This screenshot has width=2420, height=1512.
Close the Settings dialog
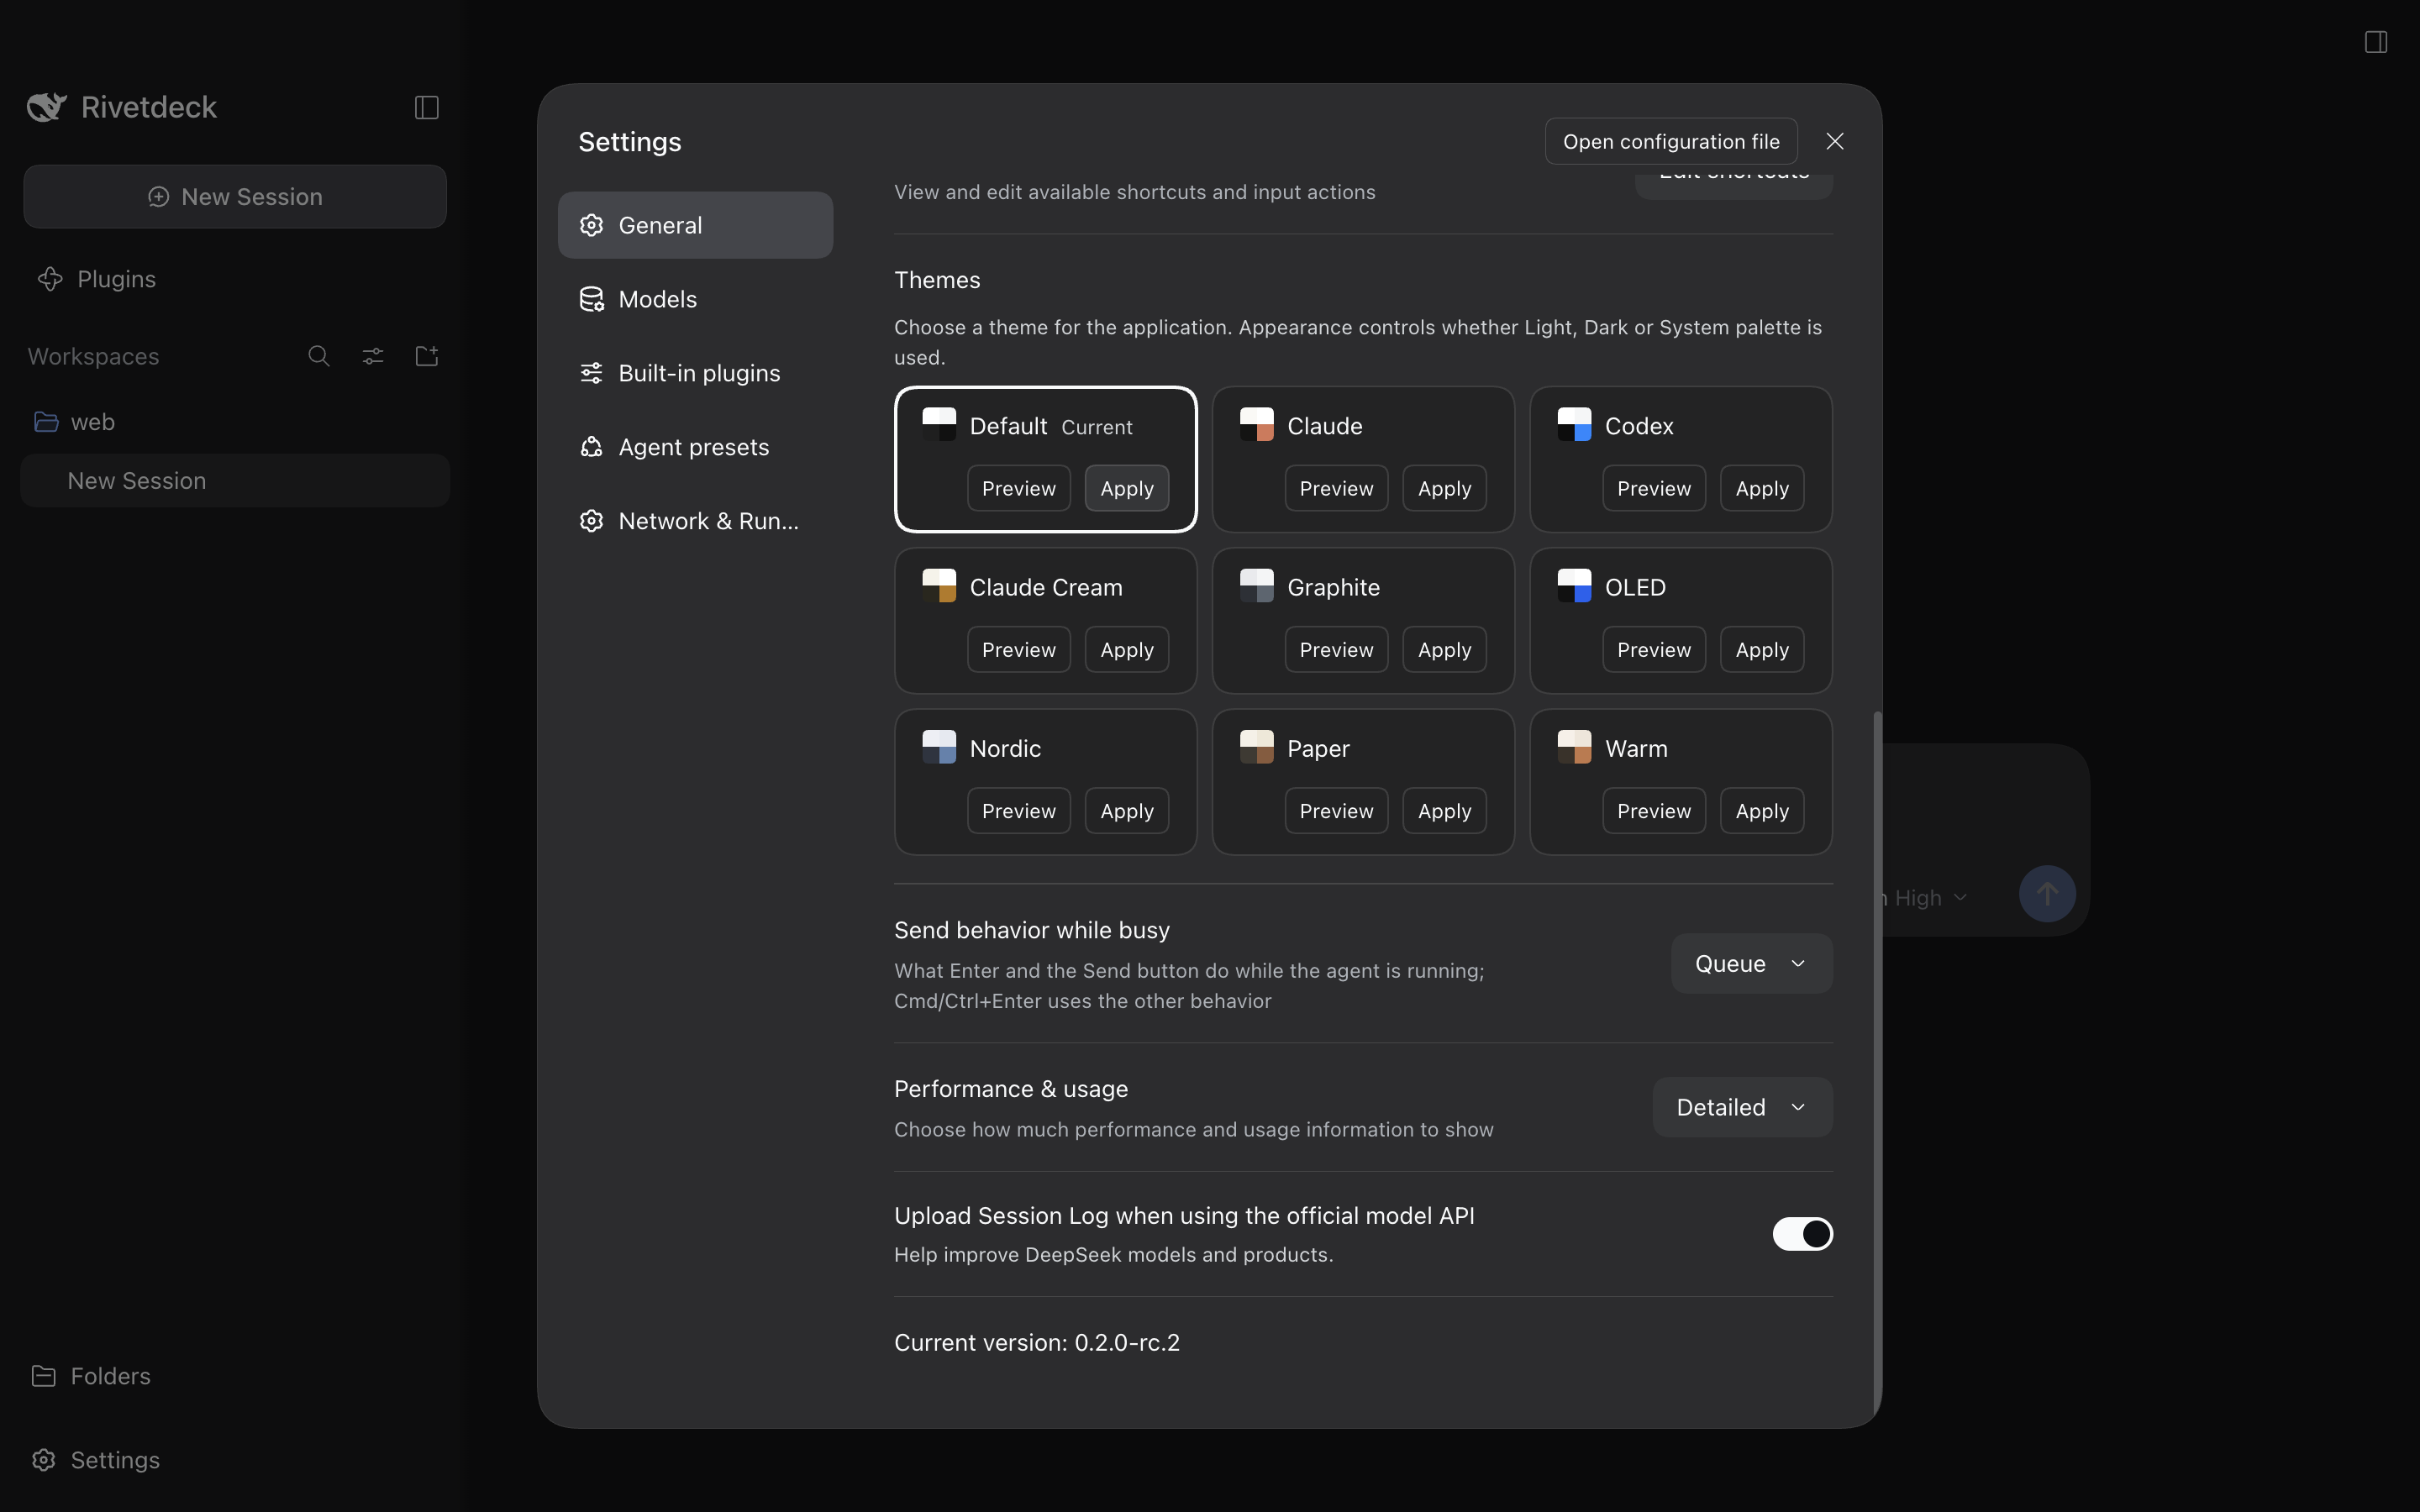pos(1835,141)
